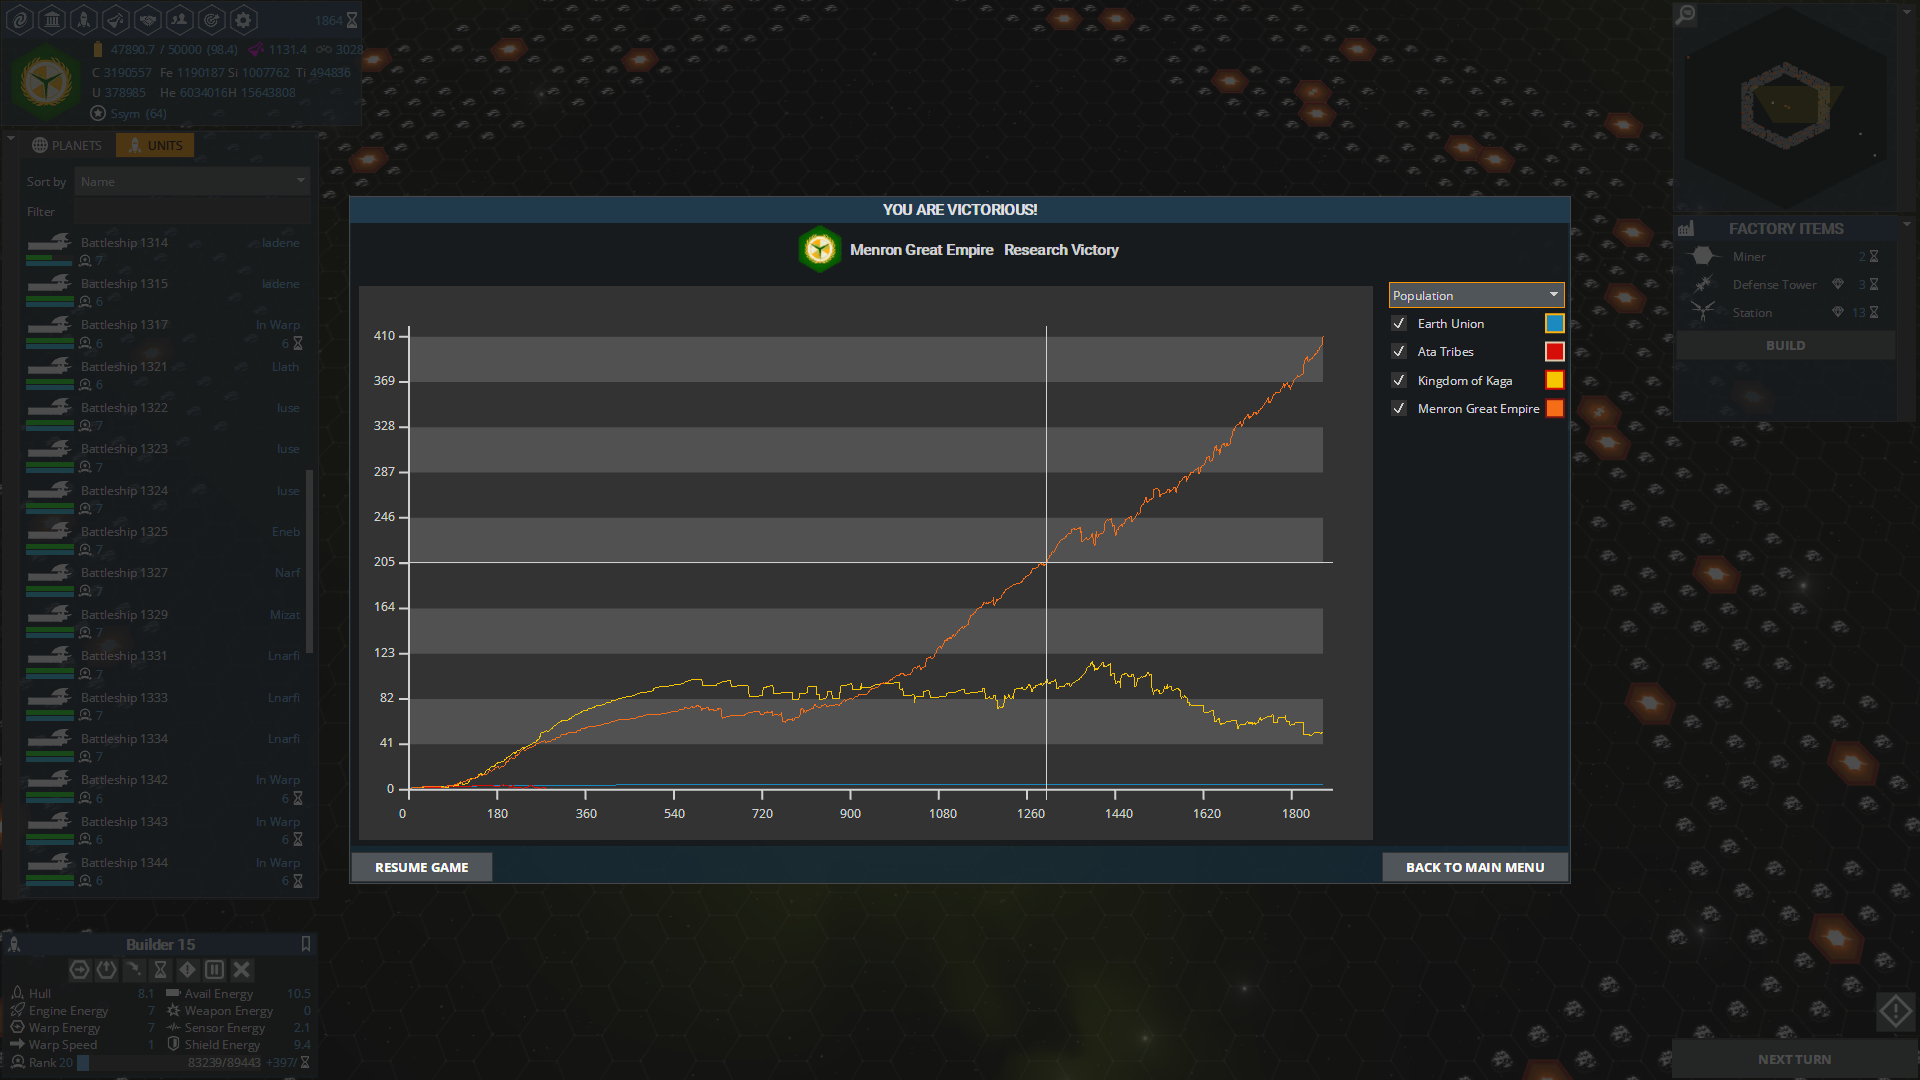This screenshot has height=1080, width=1920.
Task: Click the Builder 15 rocket icon
Action: (15, 944)
